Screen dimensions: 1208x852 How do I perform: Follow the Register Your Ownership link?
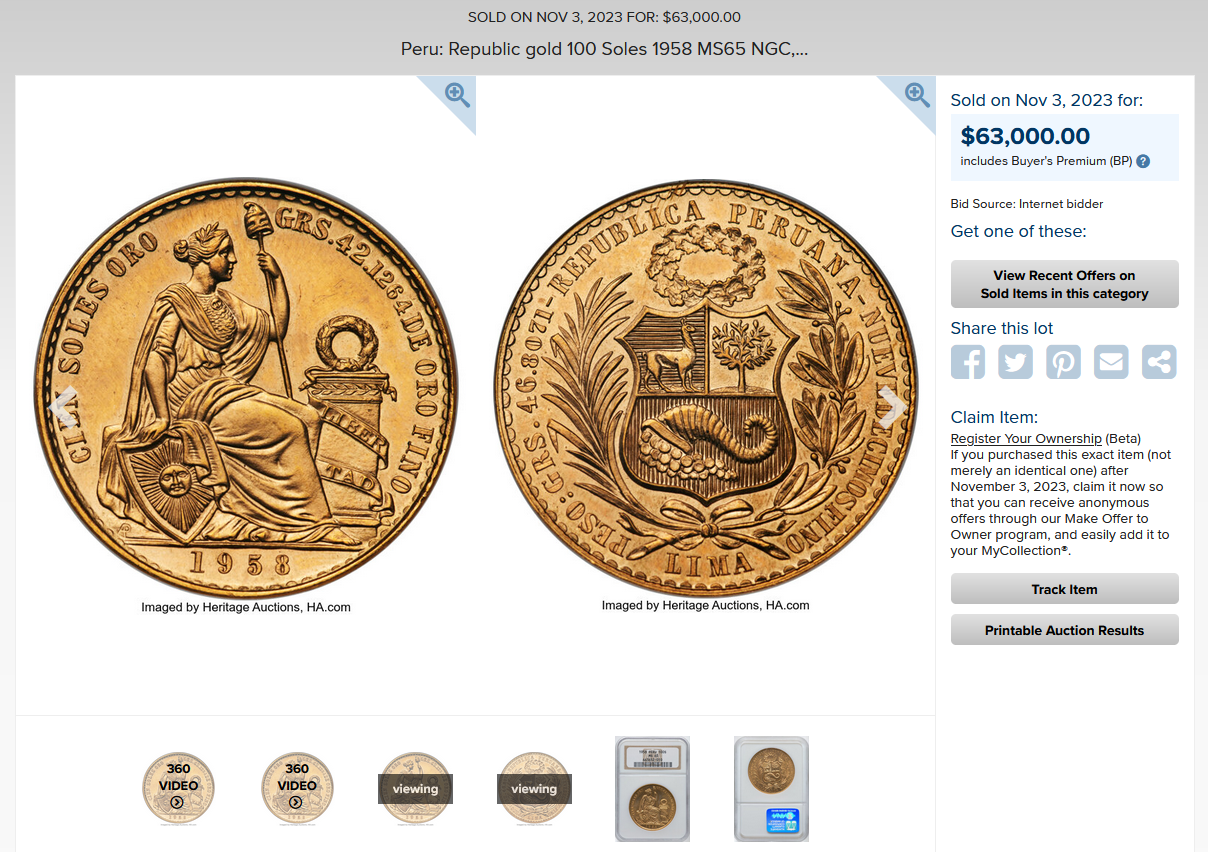(1026, 439)
